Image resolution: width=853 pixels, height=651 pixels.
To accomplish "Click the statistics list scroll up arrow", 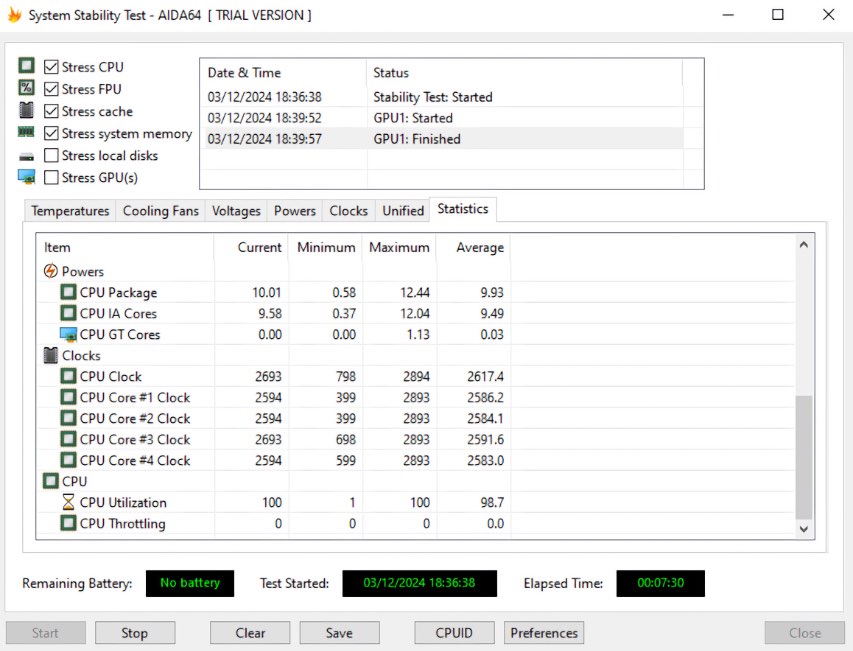I will click(804, 245).
